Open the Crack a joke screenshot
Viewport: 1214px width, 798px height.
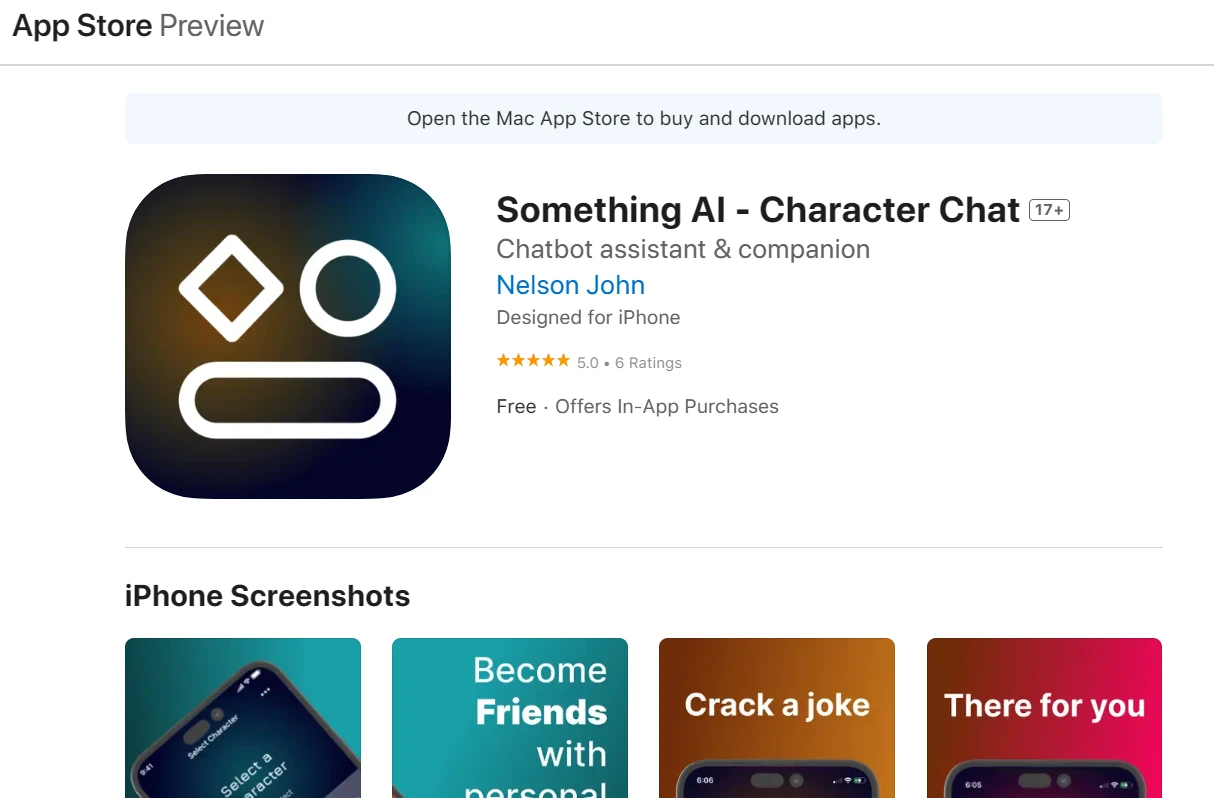coord(777,718)
